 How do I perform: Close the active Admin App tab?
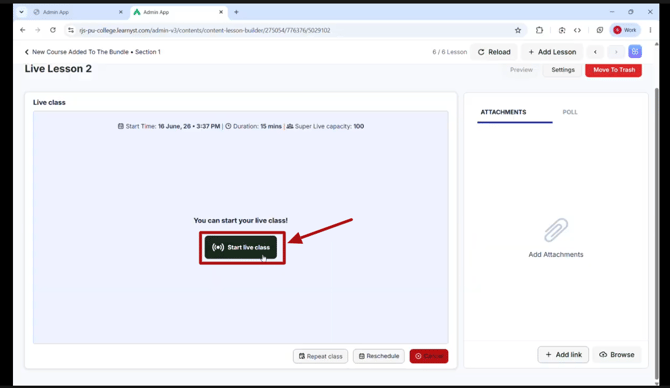(x=221, y=12)
